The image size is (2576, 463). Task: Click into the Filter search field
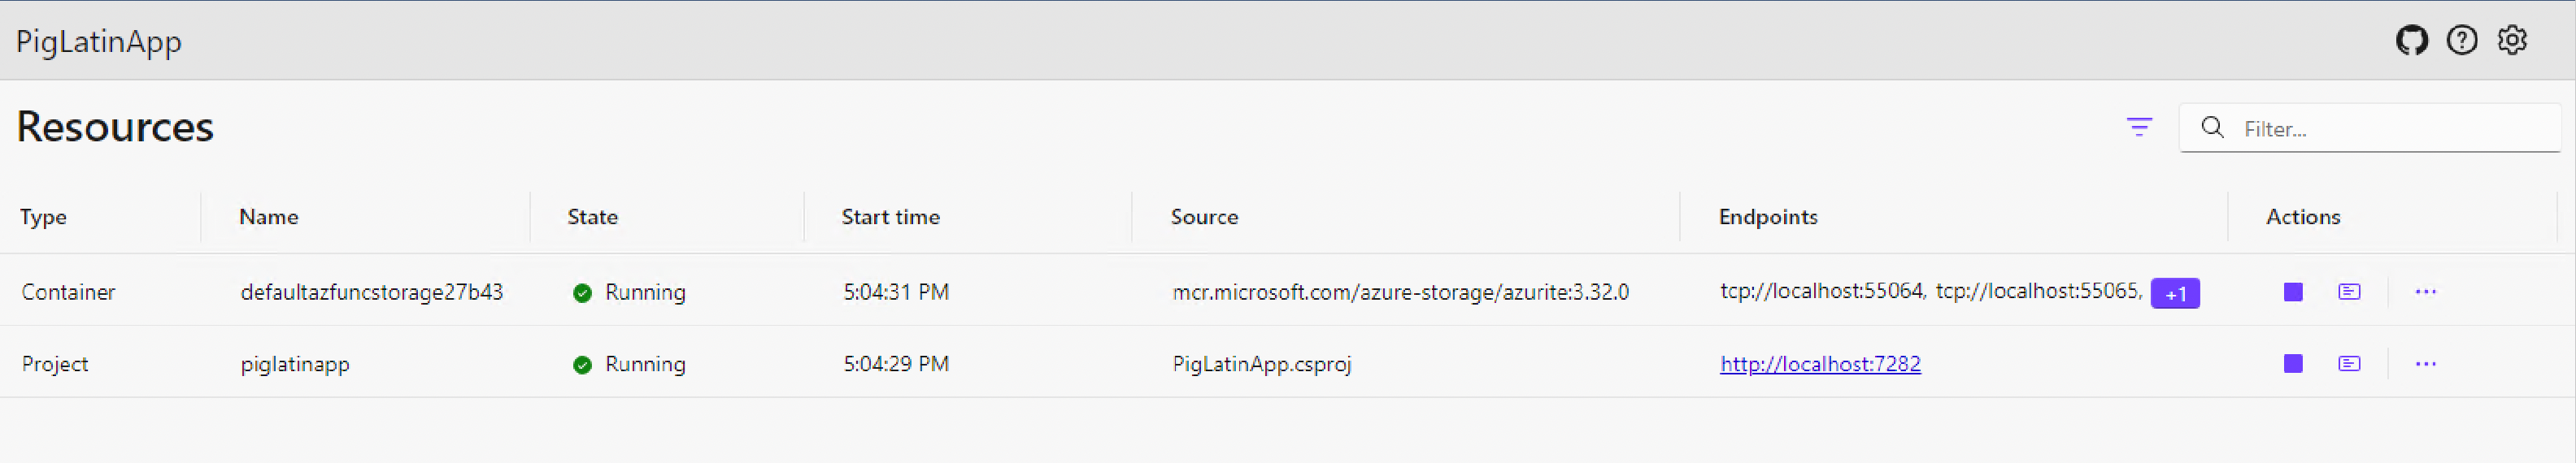point(2370,128)
